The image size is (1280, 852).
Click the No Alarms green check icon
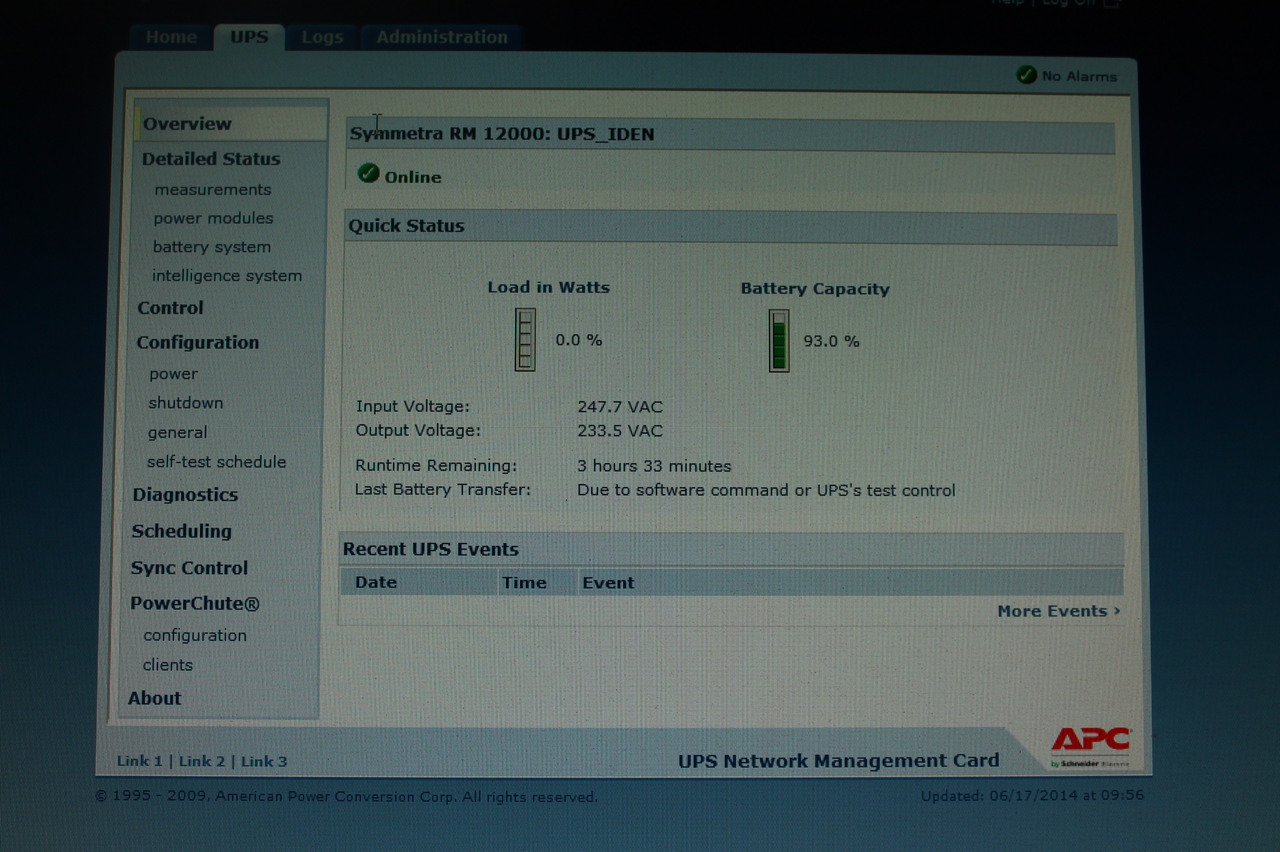click(1026, 74)
